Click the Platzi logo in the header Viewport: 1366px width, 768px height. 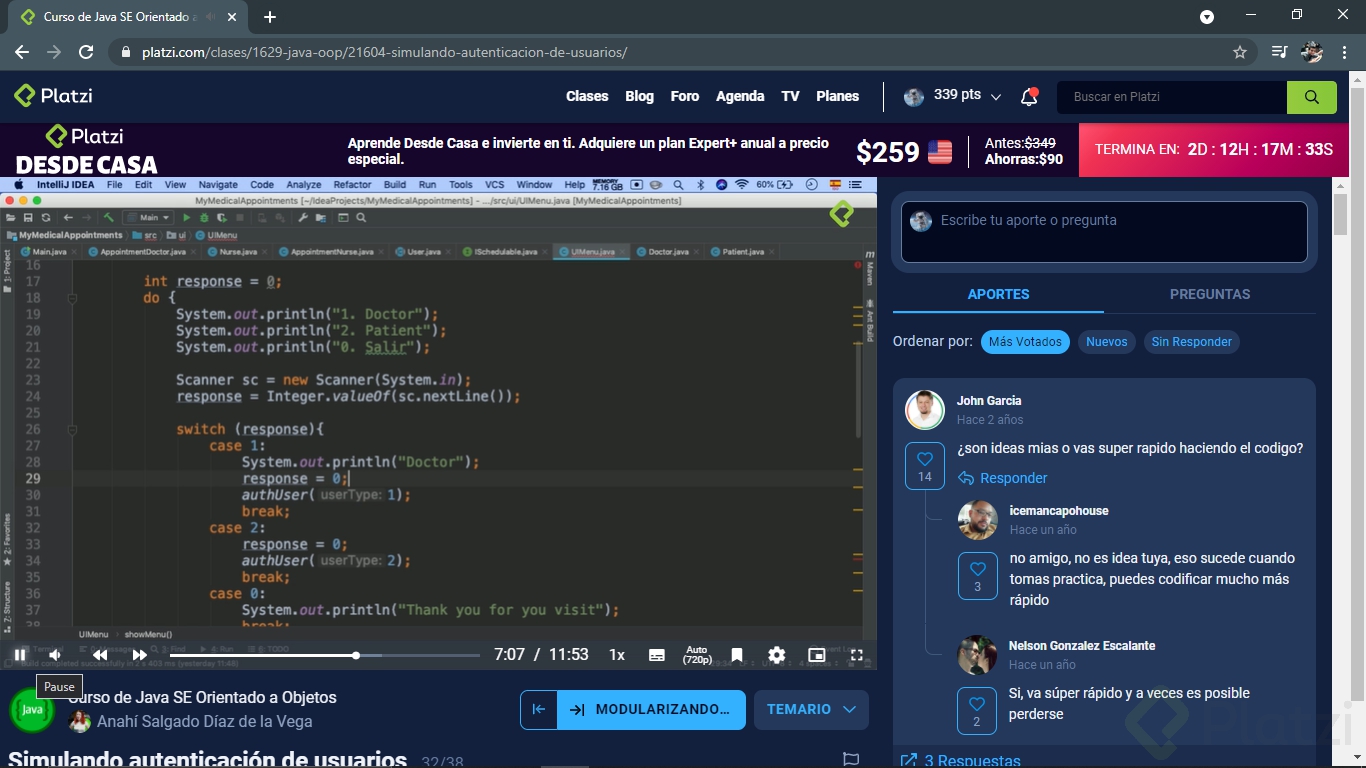coord(53,96)
